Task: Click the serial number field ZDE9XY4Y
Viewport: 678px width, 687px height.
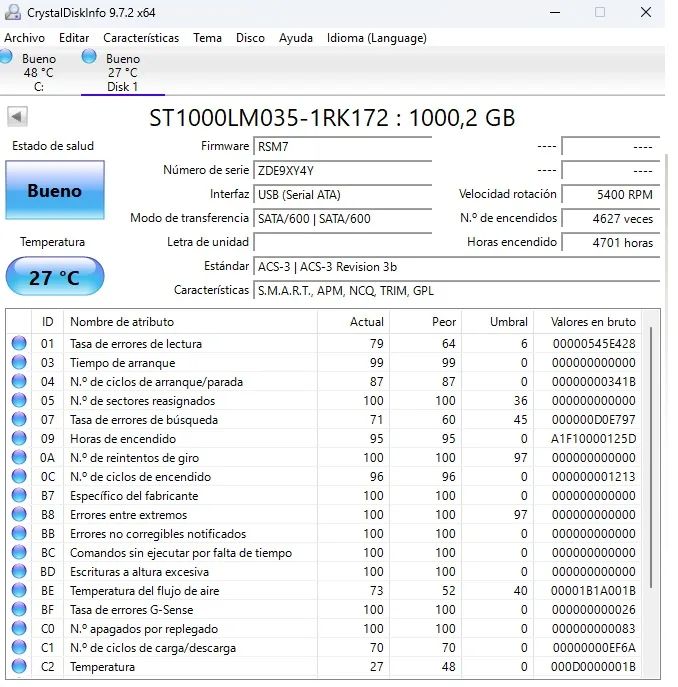Action: point(342,170)
